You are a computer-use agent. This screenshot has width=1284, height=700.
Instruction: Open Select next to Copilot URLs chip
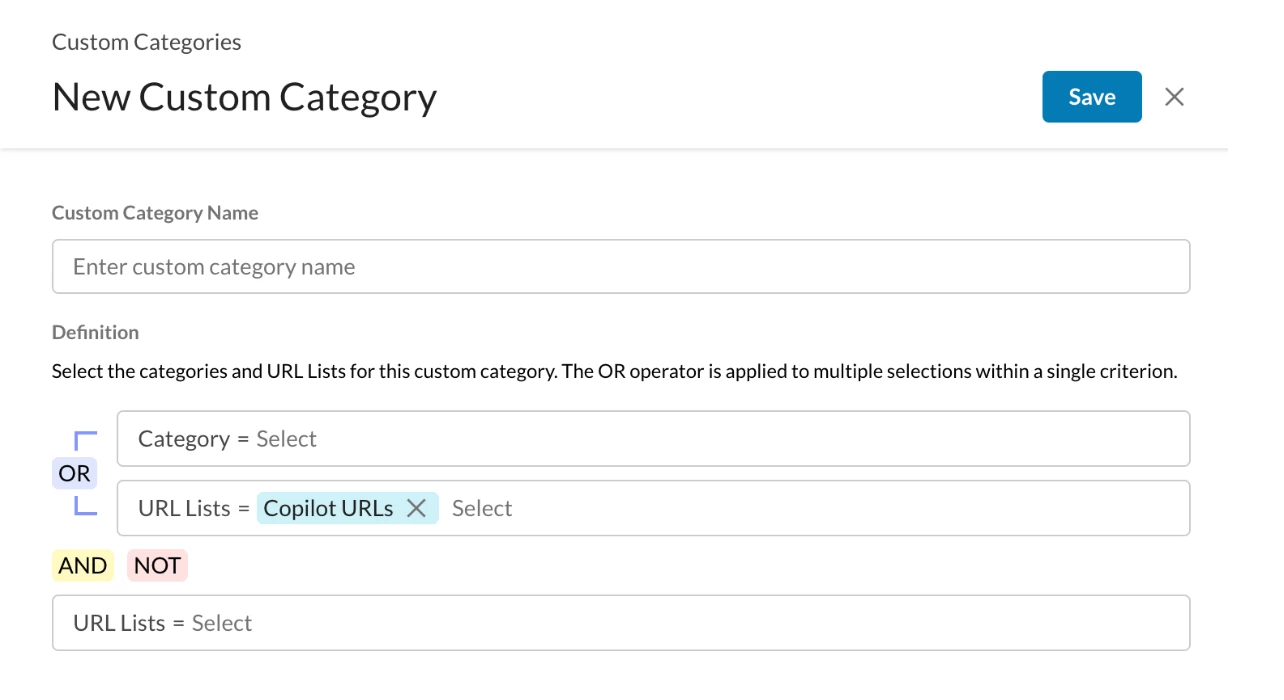pyautogui.click(x=481, y=508)
